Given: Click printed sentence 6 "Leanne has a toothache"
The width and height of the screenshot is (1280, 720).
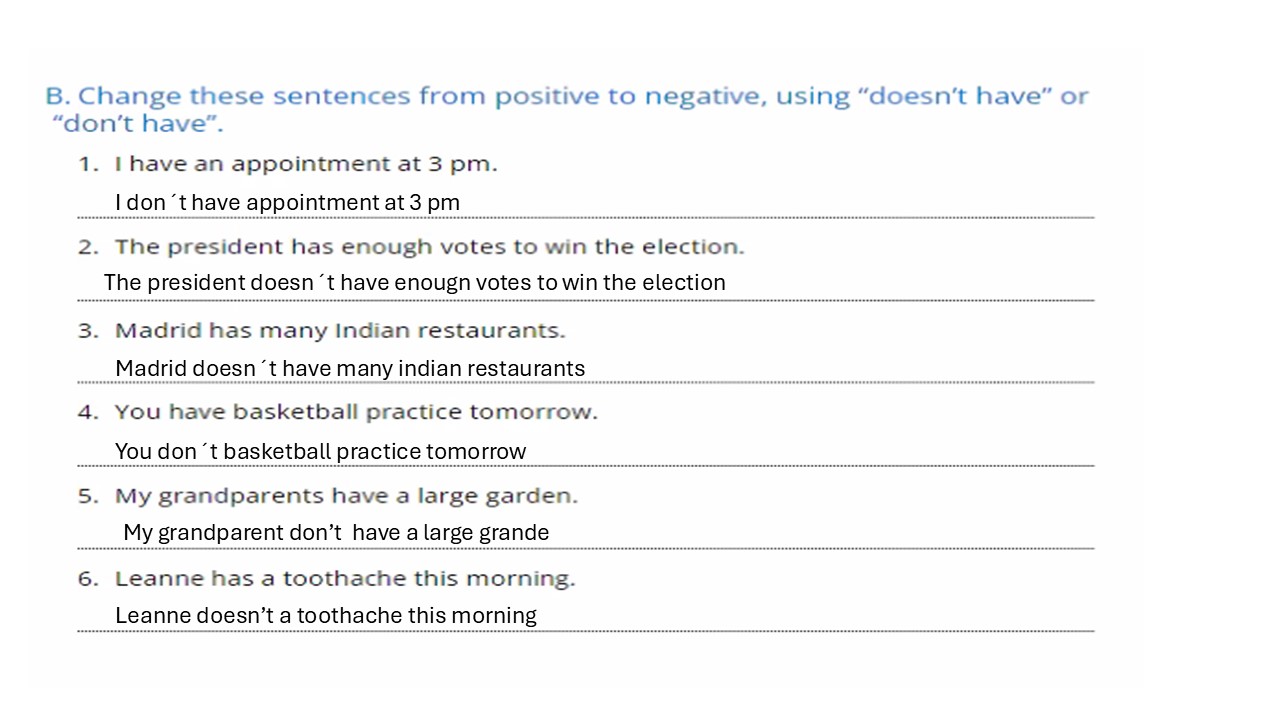Looking at the screenshot, I should [345, 579].
